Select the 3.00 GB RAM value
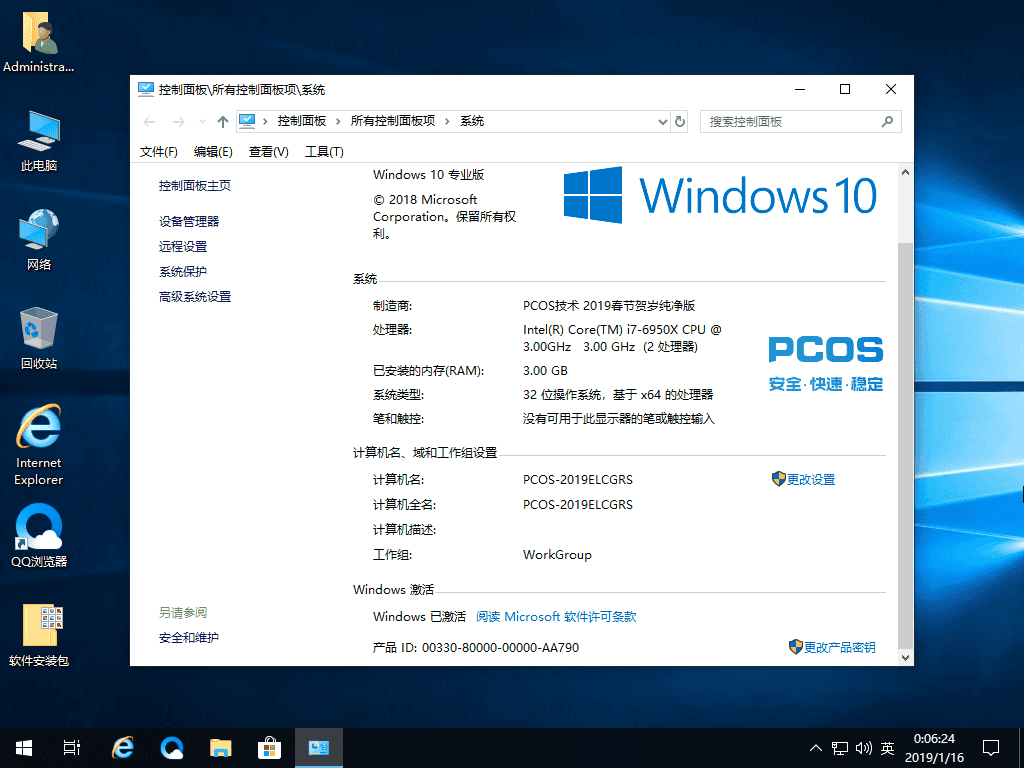Viewport: 1024px width, 768px height. pos(545,370)
